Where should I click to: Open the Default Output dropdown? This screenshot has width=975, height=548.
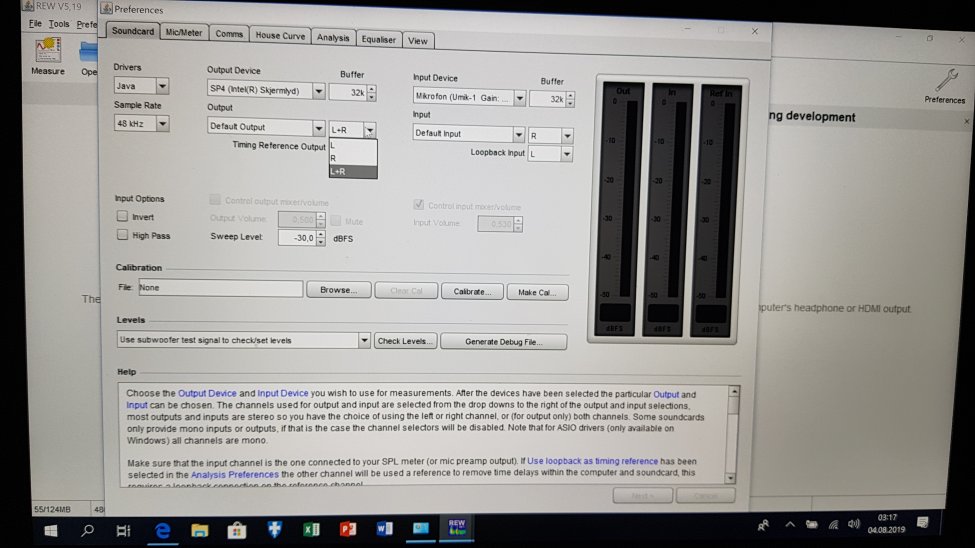point(318,128)
